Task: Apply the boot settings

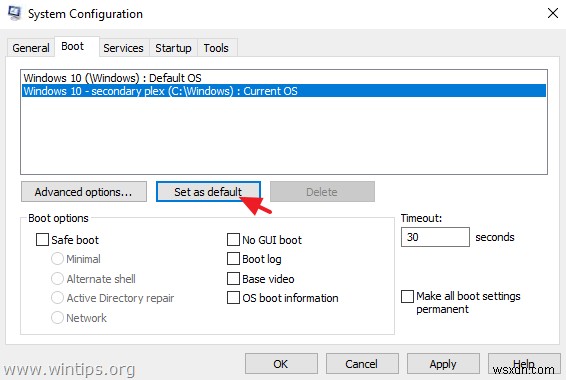Action: click(443, 364)
